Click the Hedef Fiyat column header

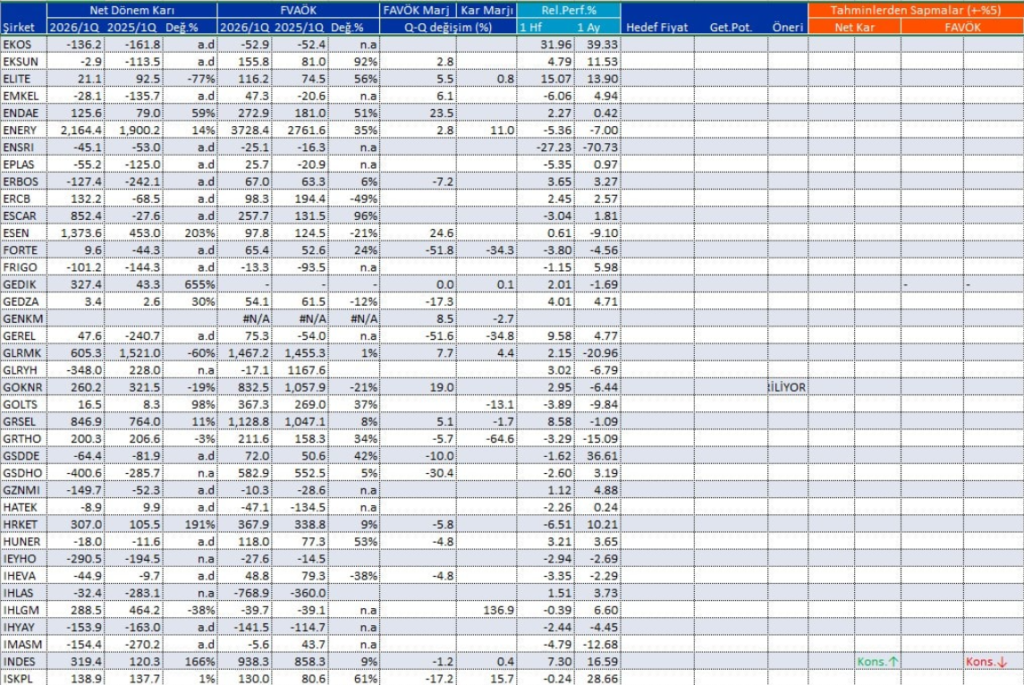tap(656, 27)
